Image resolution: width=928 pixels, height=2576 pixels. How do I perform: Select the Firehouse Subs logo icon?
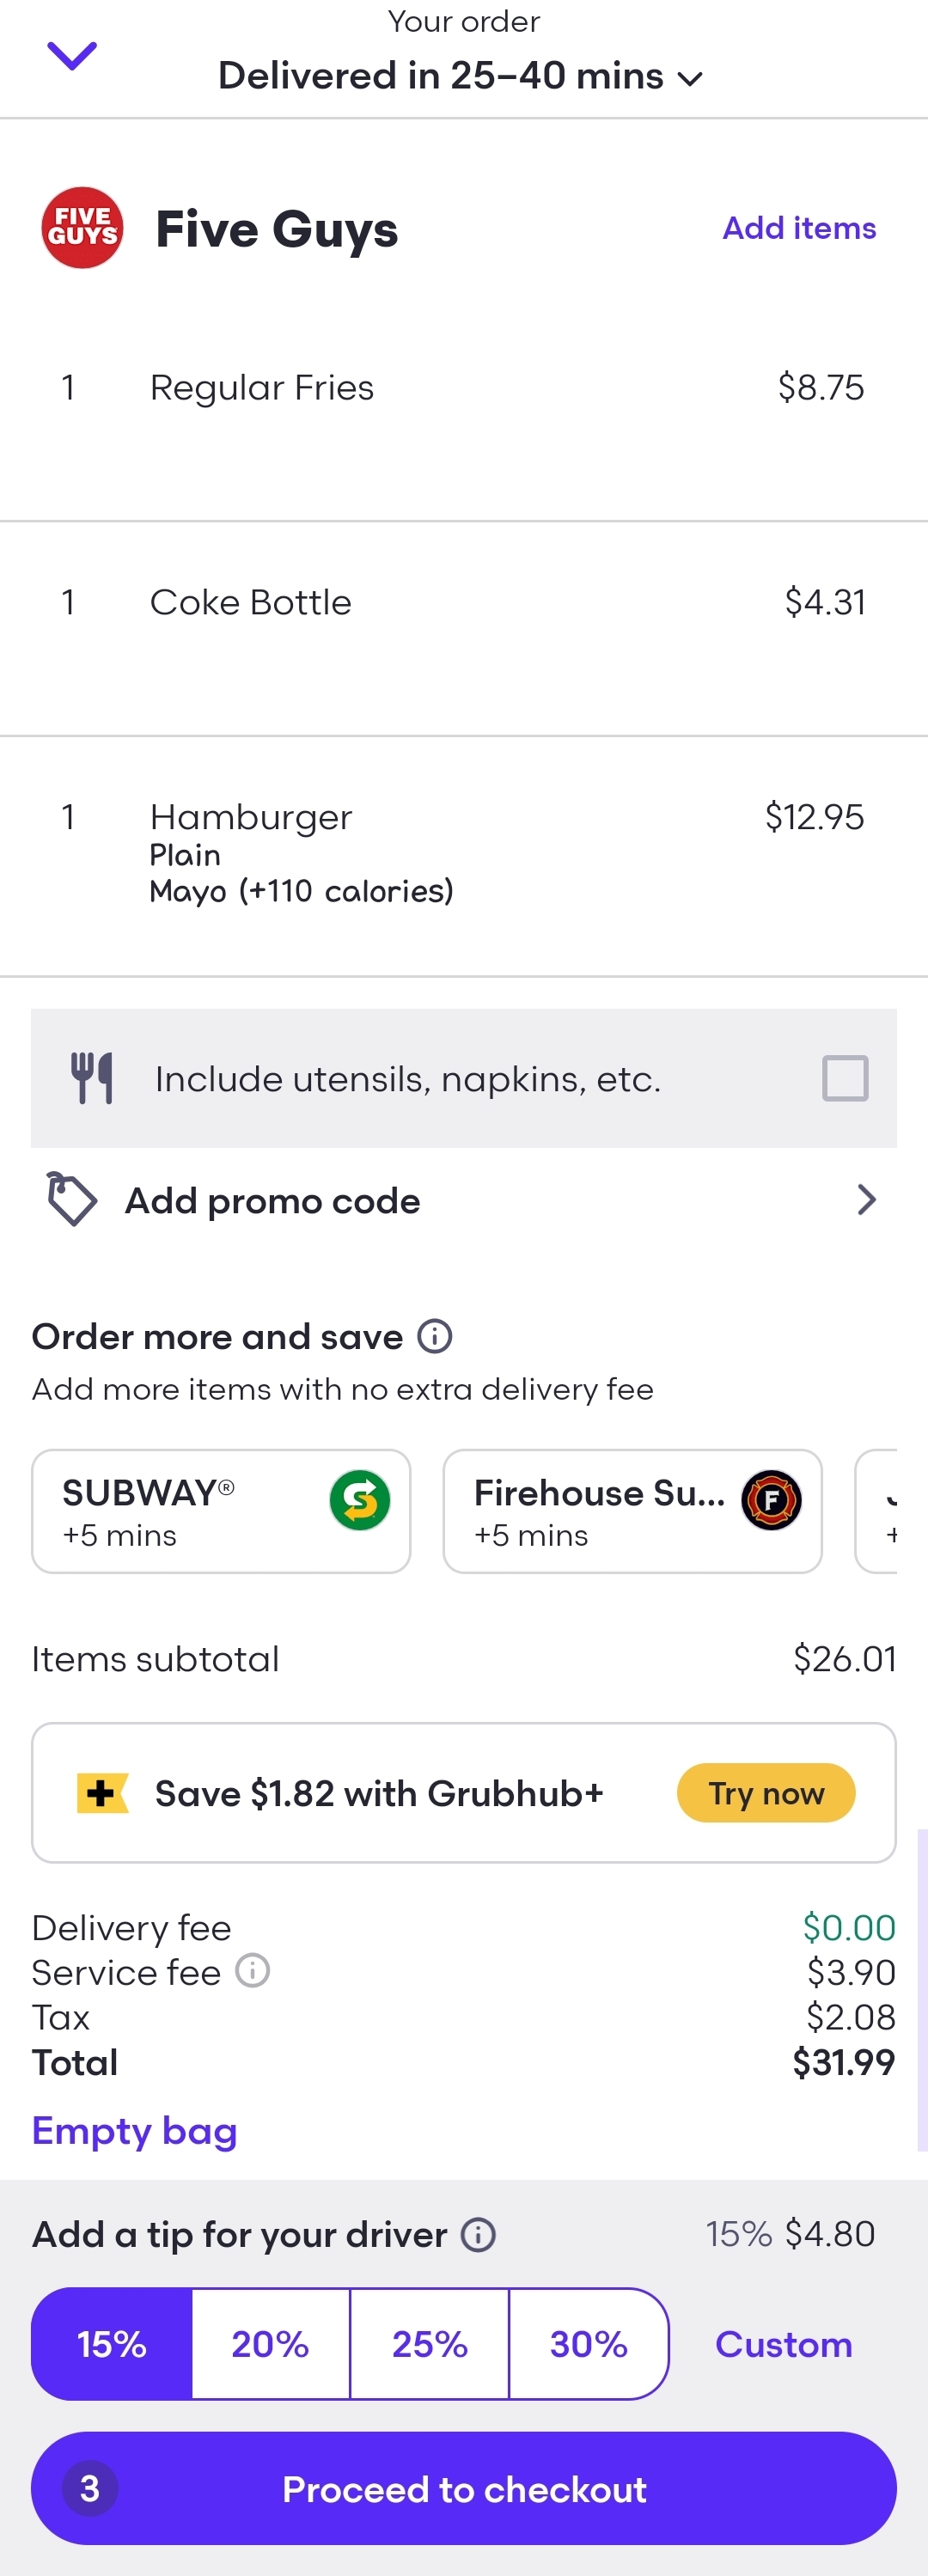771,1500
